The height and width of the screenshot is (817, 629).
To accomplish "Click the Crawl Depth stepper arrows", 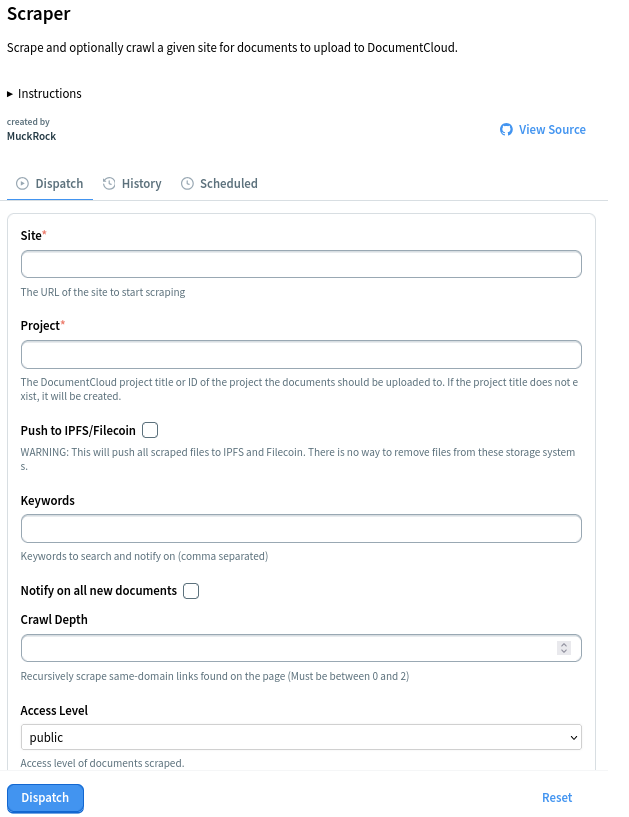I will [x=564, y=648].
